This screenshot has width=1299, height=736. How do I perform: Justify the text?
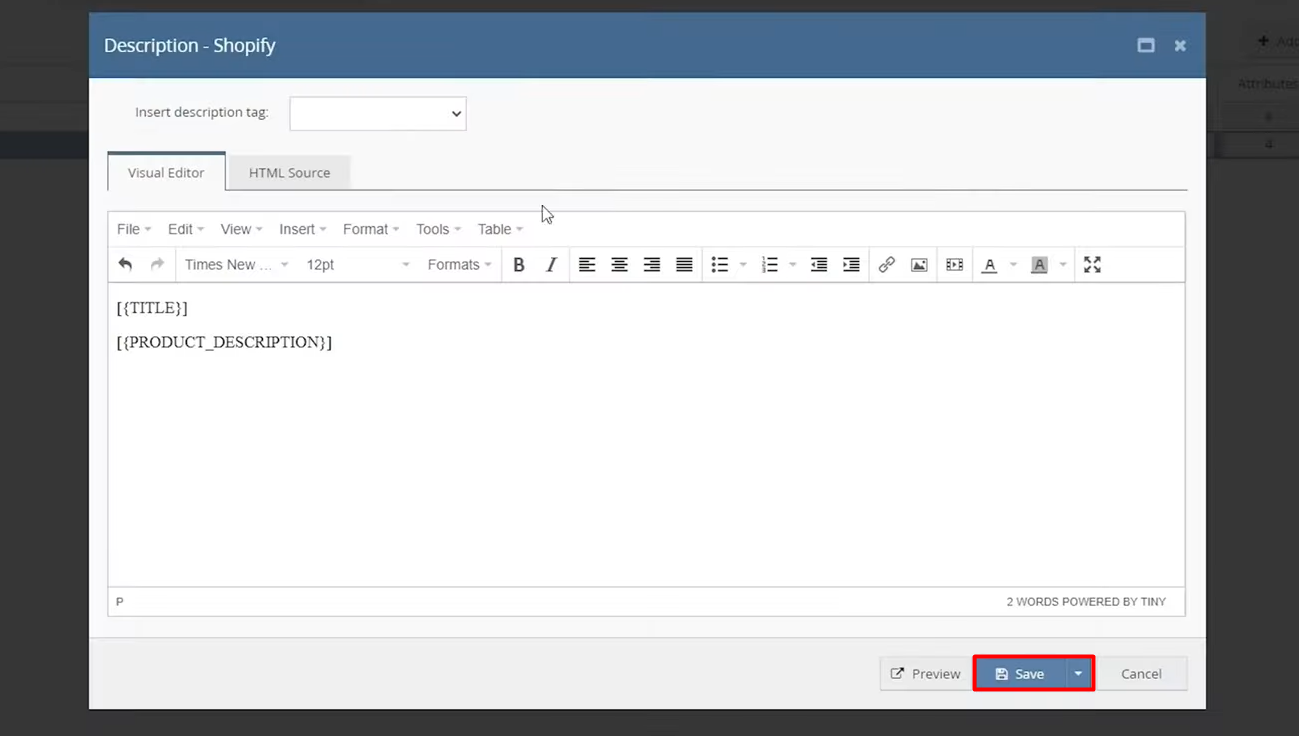pos(684,265)
